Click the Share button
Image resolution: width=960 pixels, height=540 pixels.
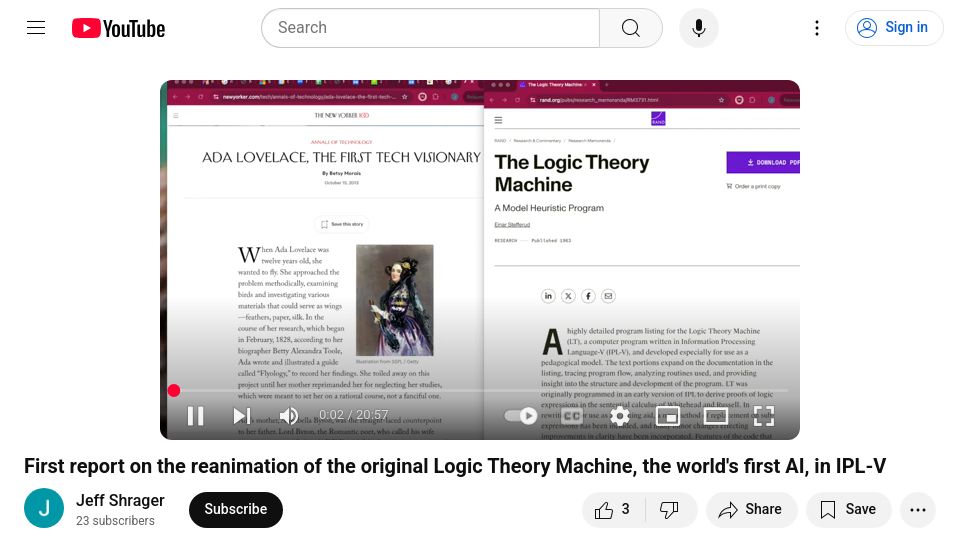pos(752,509)
